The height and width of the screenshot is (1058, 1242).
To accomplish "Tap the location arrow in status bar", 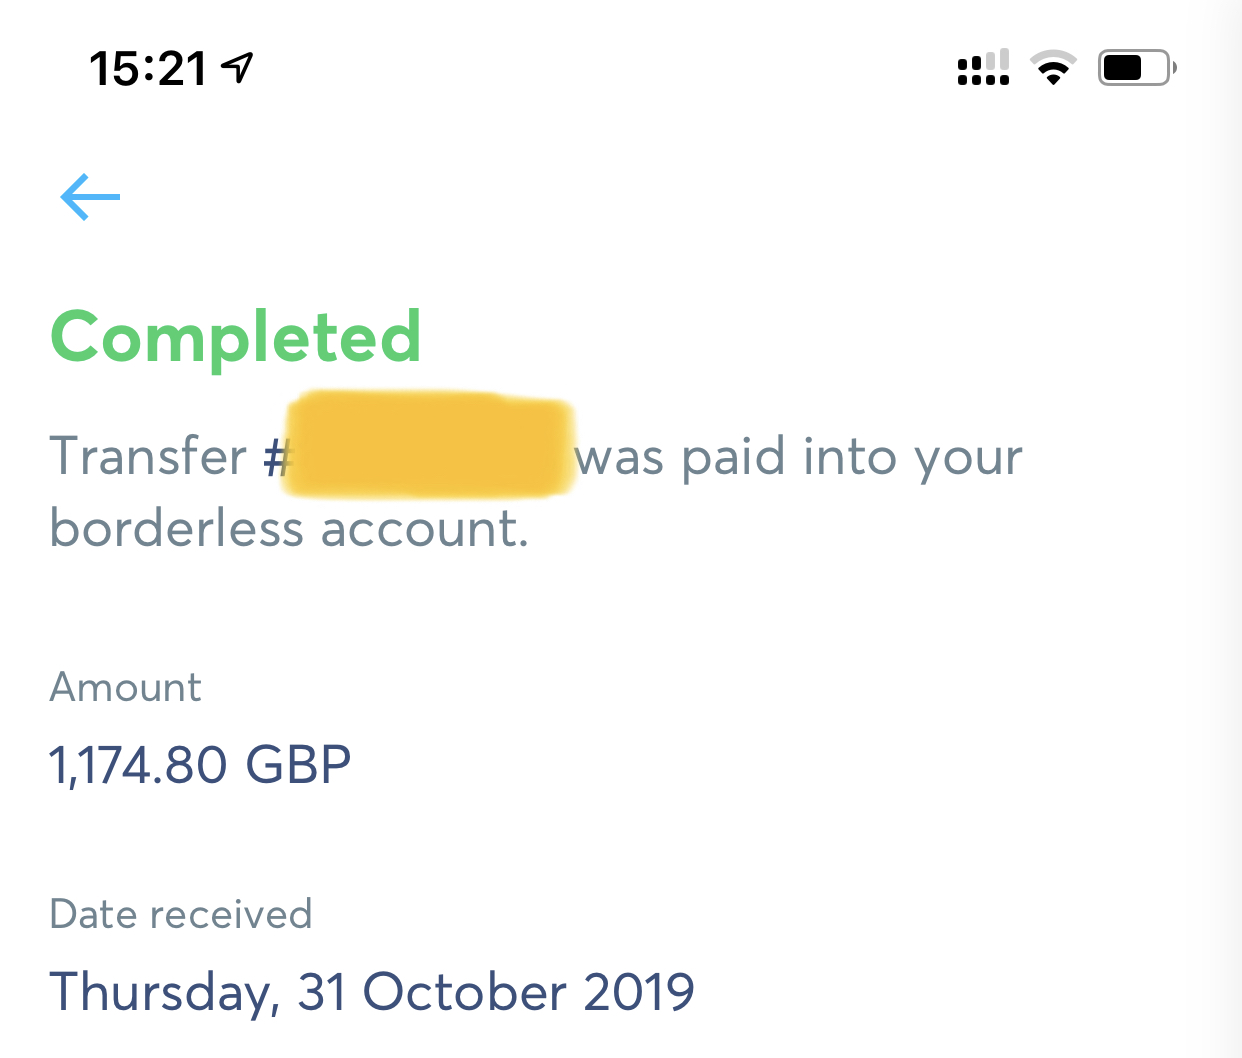I will click(238, 68).
